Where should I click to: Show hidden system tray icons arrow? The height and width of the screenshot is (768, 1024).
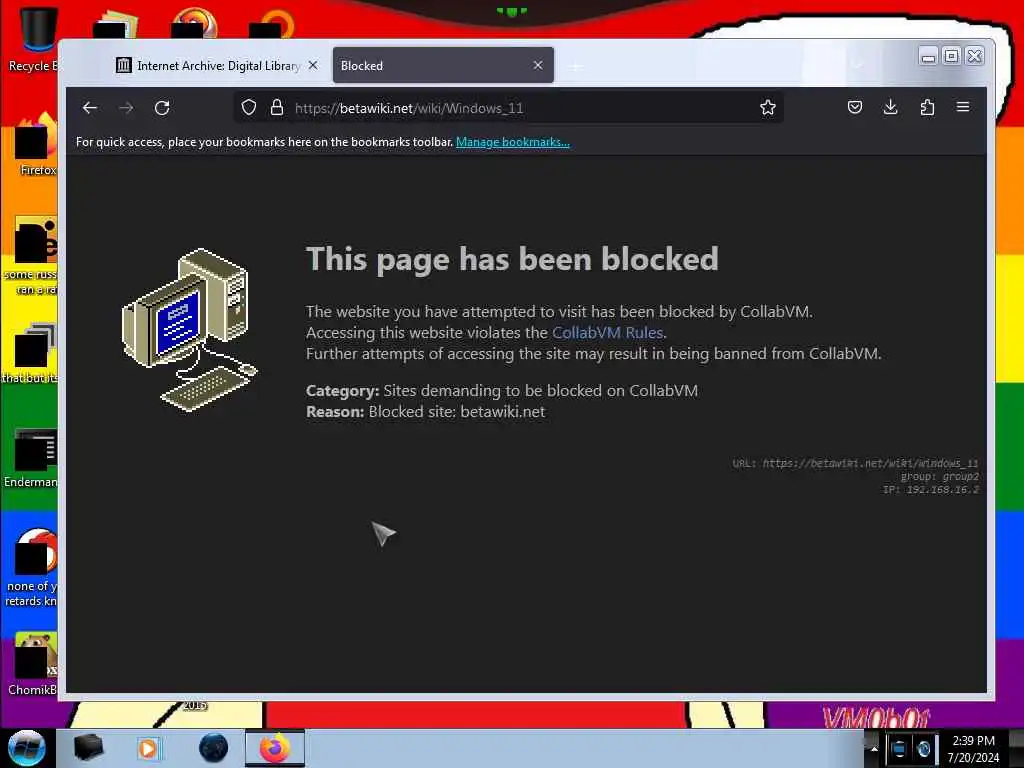pos(874,748)
